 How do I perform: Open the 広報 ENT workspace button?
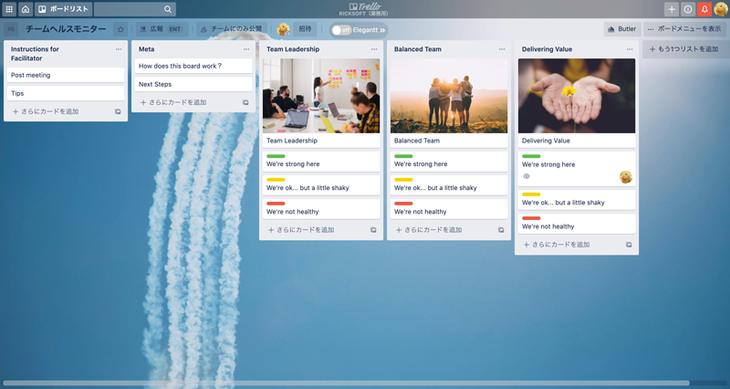[162, 29]
